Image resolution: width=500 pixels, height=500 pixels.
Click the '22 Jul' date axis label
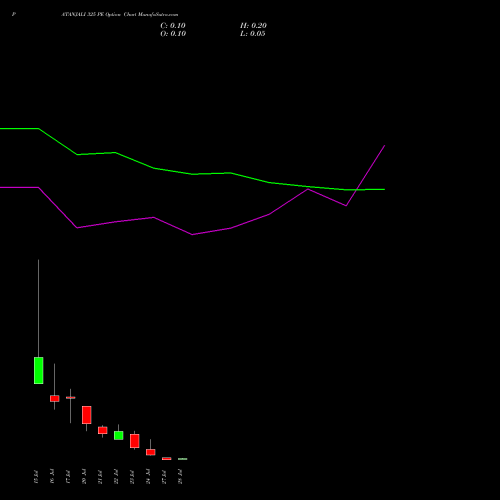[116, 477]
